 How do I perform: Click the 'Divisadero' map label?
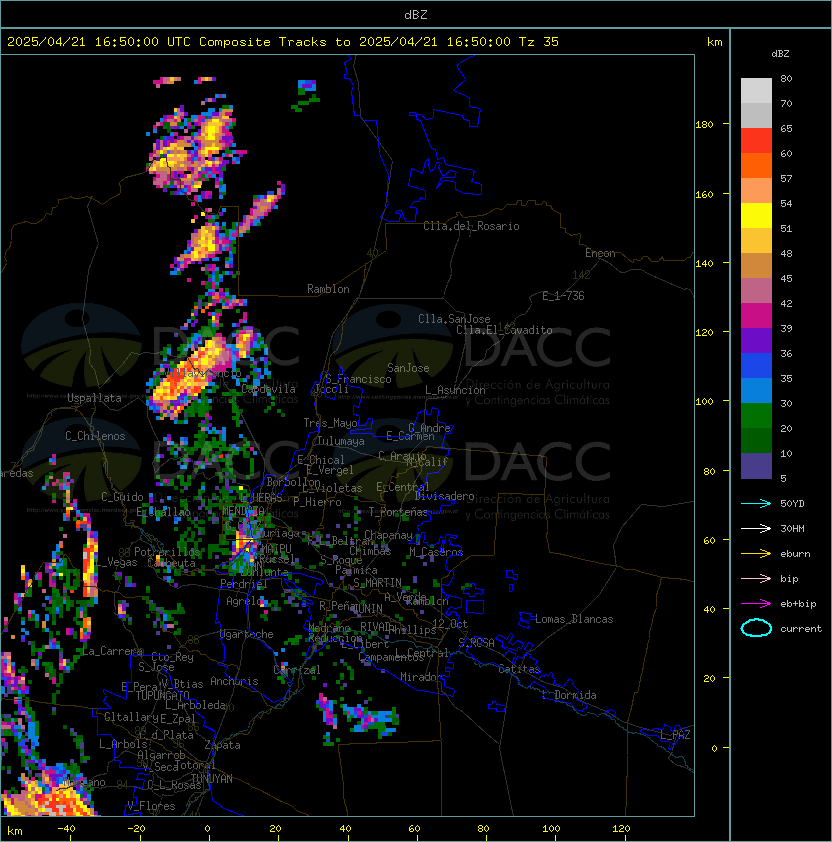point(445,496)
